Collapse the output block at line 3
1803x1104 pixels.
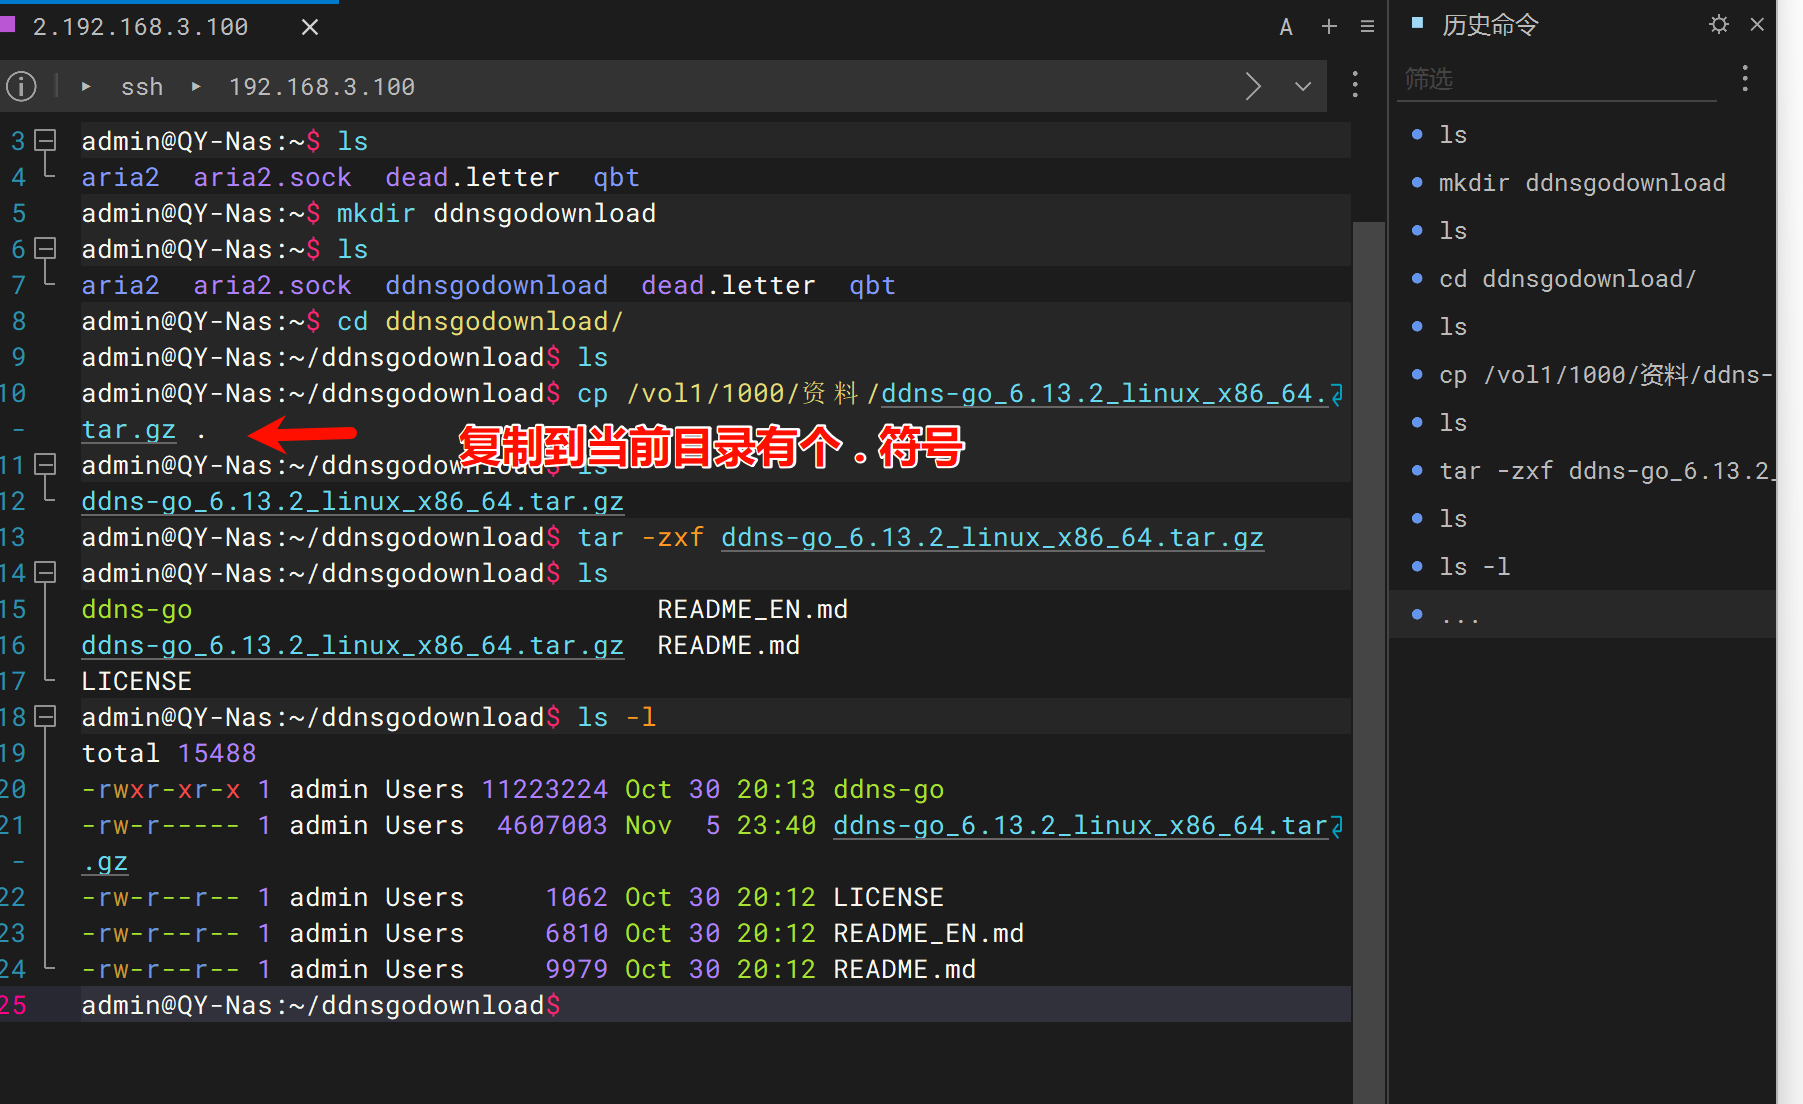pyautogui.click(x=45, y=141)
